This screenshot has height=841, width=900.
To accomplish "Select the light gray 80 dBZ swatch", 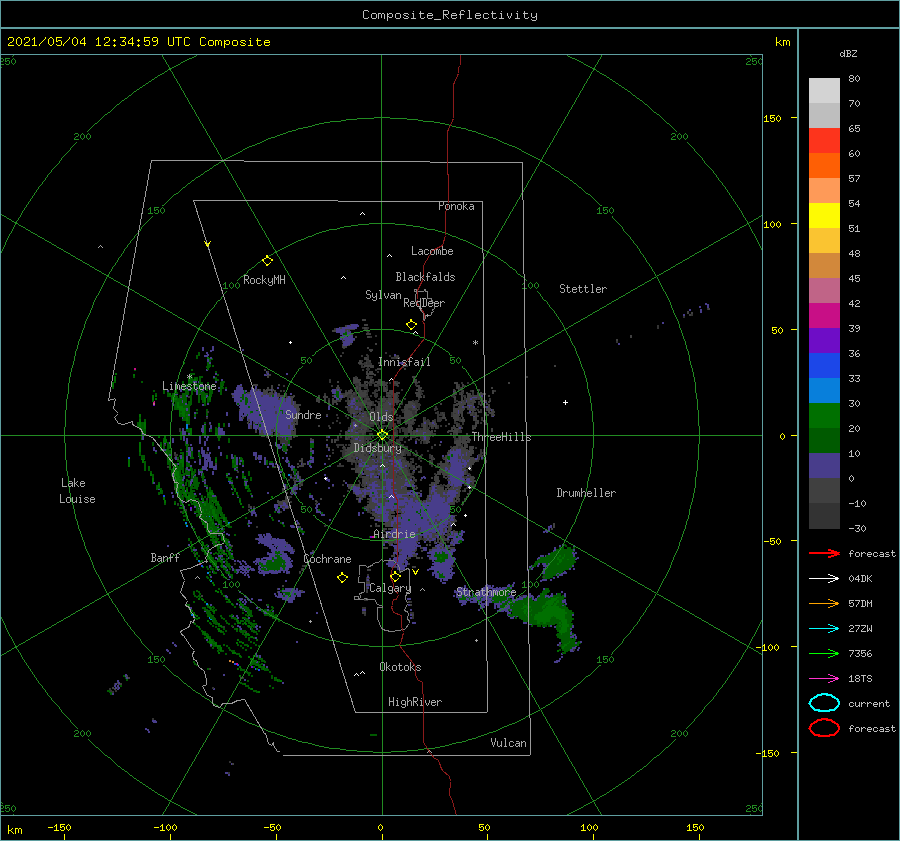I will pos(824,90).
